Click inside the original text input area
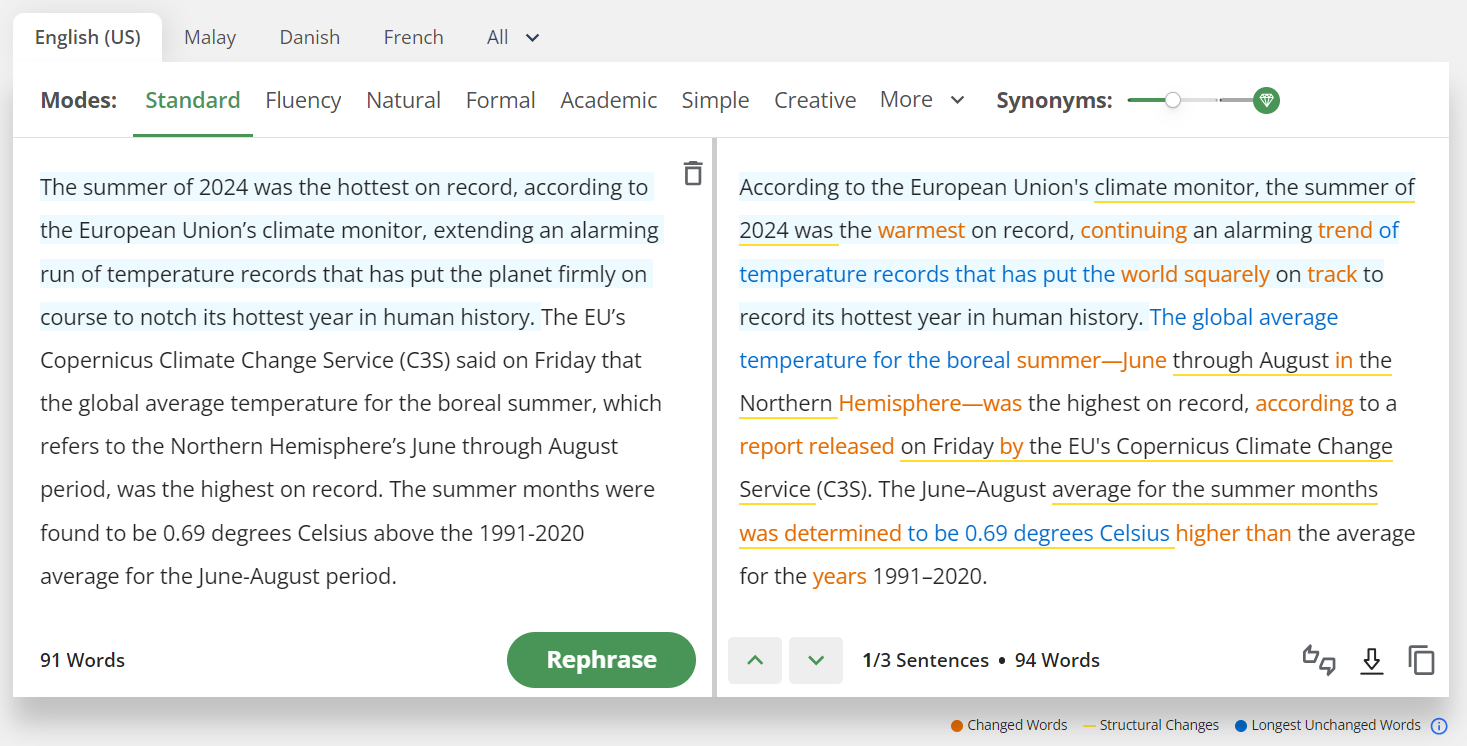Screen dimensions: 1467x746 pos(350,400)
